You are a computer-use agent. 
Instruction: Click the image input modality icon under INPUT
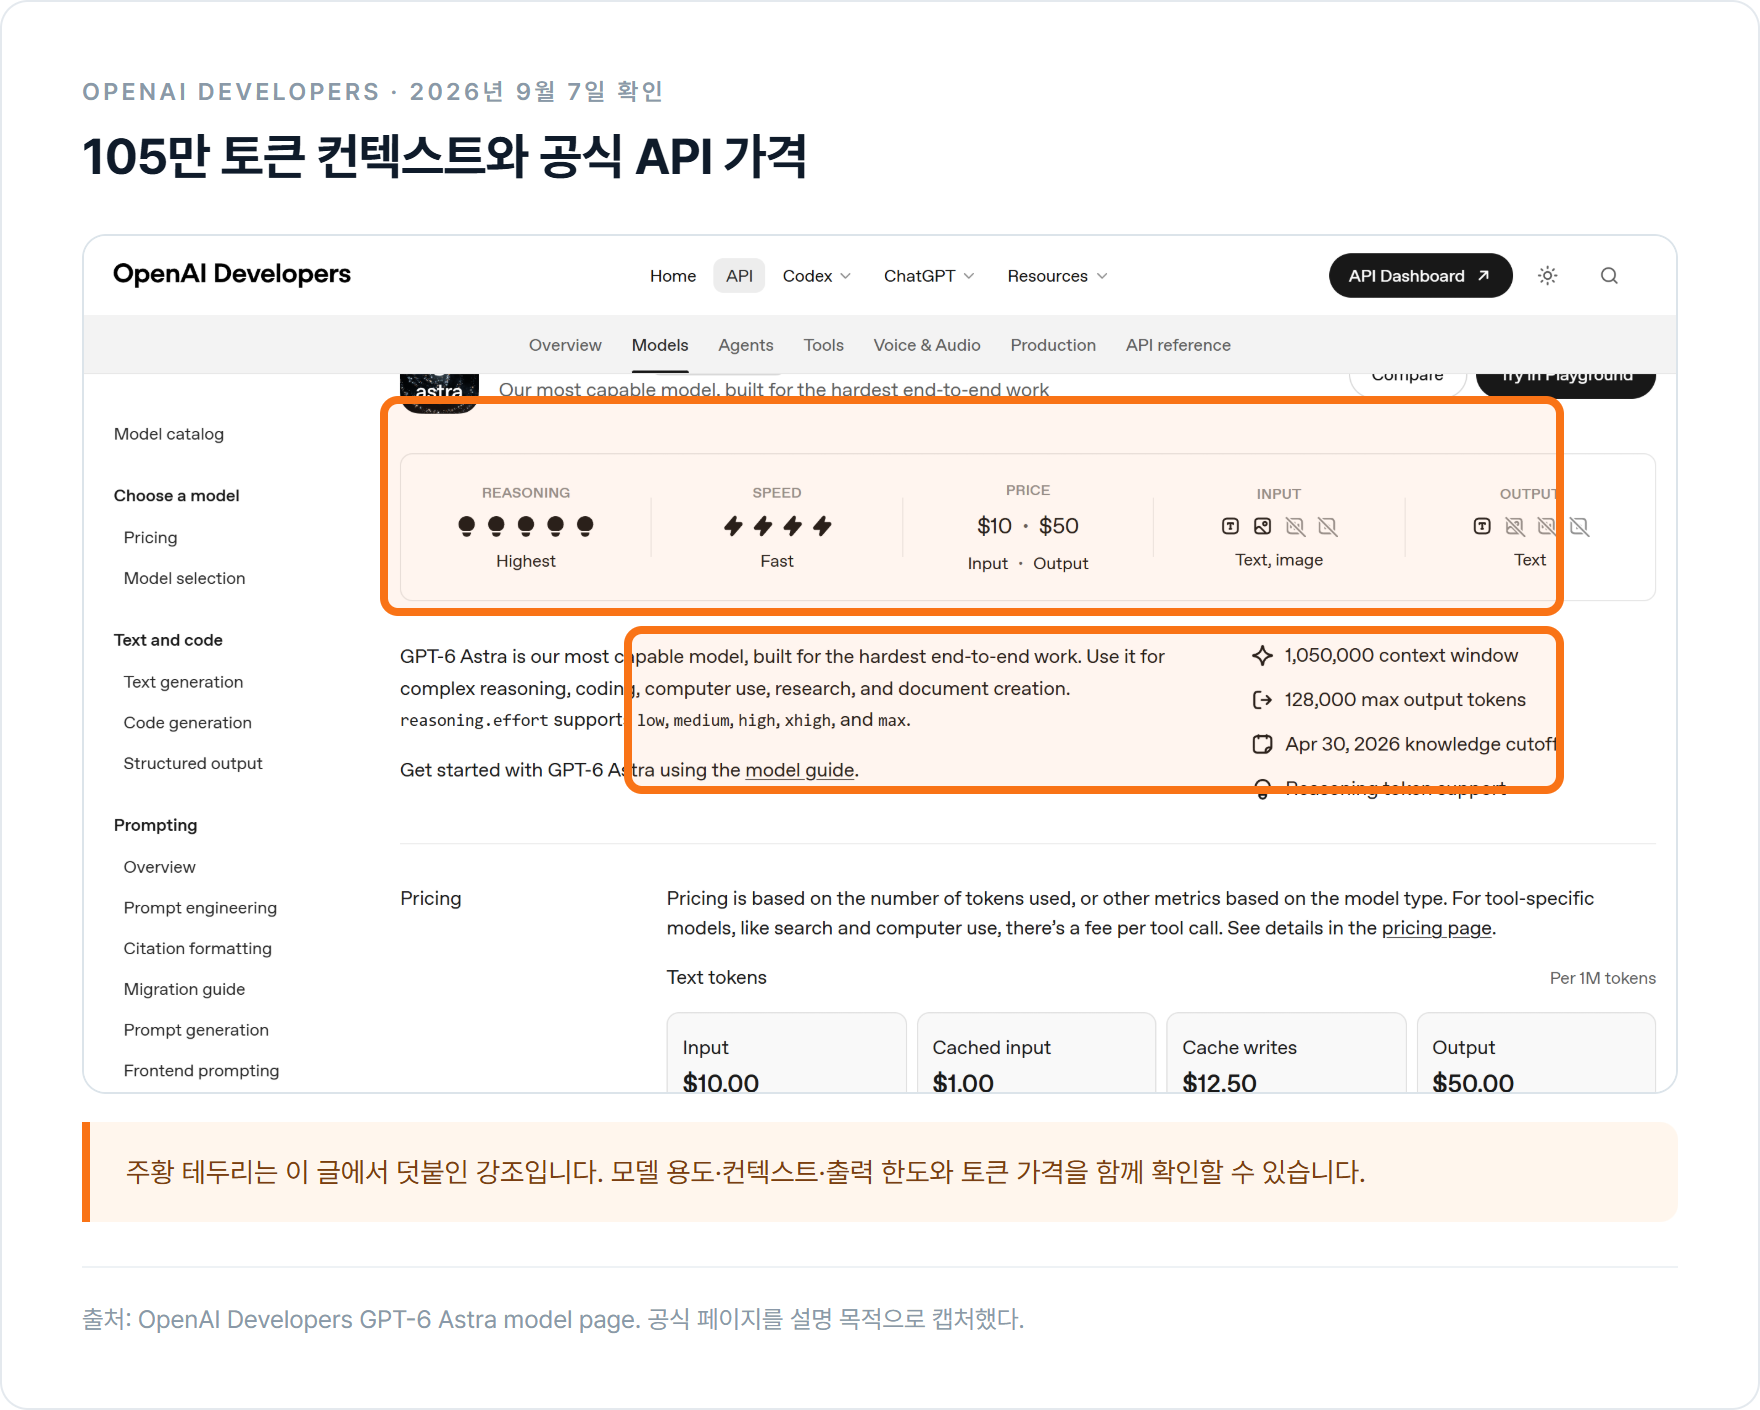(x=1263, y=526)
